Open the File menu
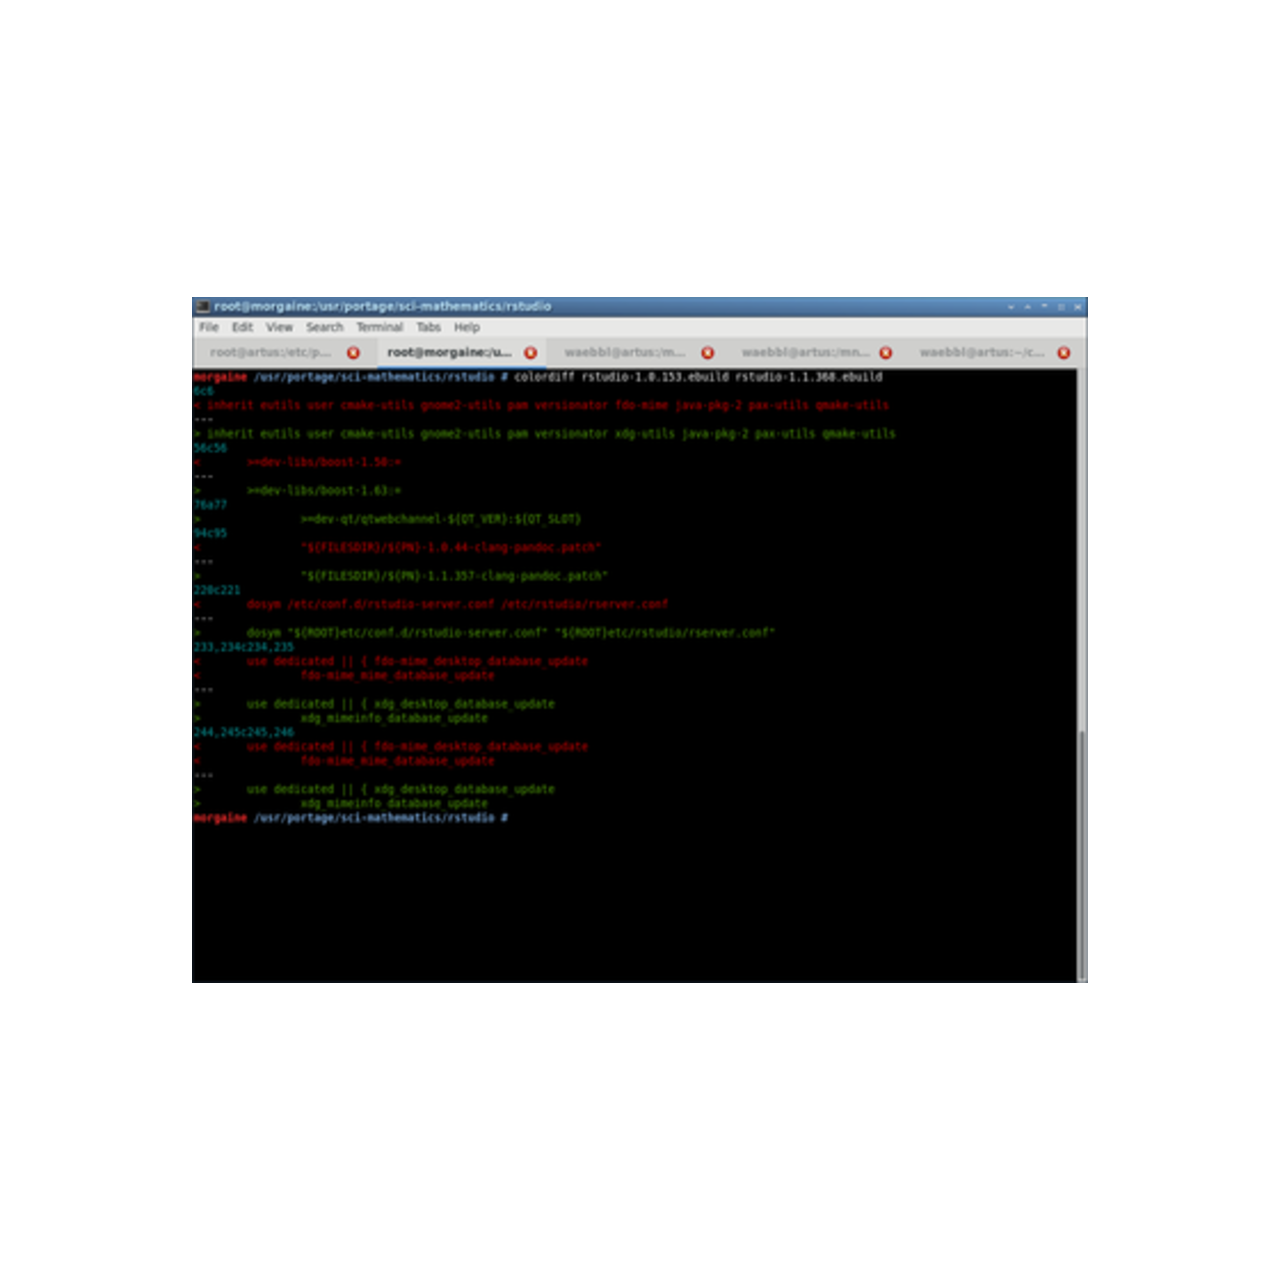Viewport: 1280px width, 1280px height. (x=208, y=327)
